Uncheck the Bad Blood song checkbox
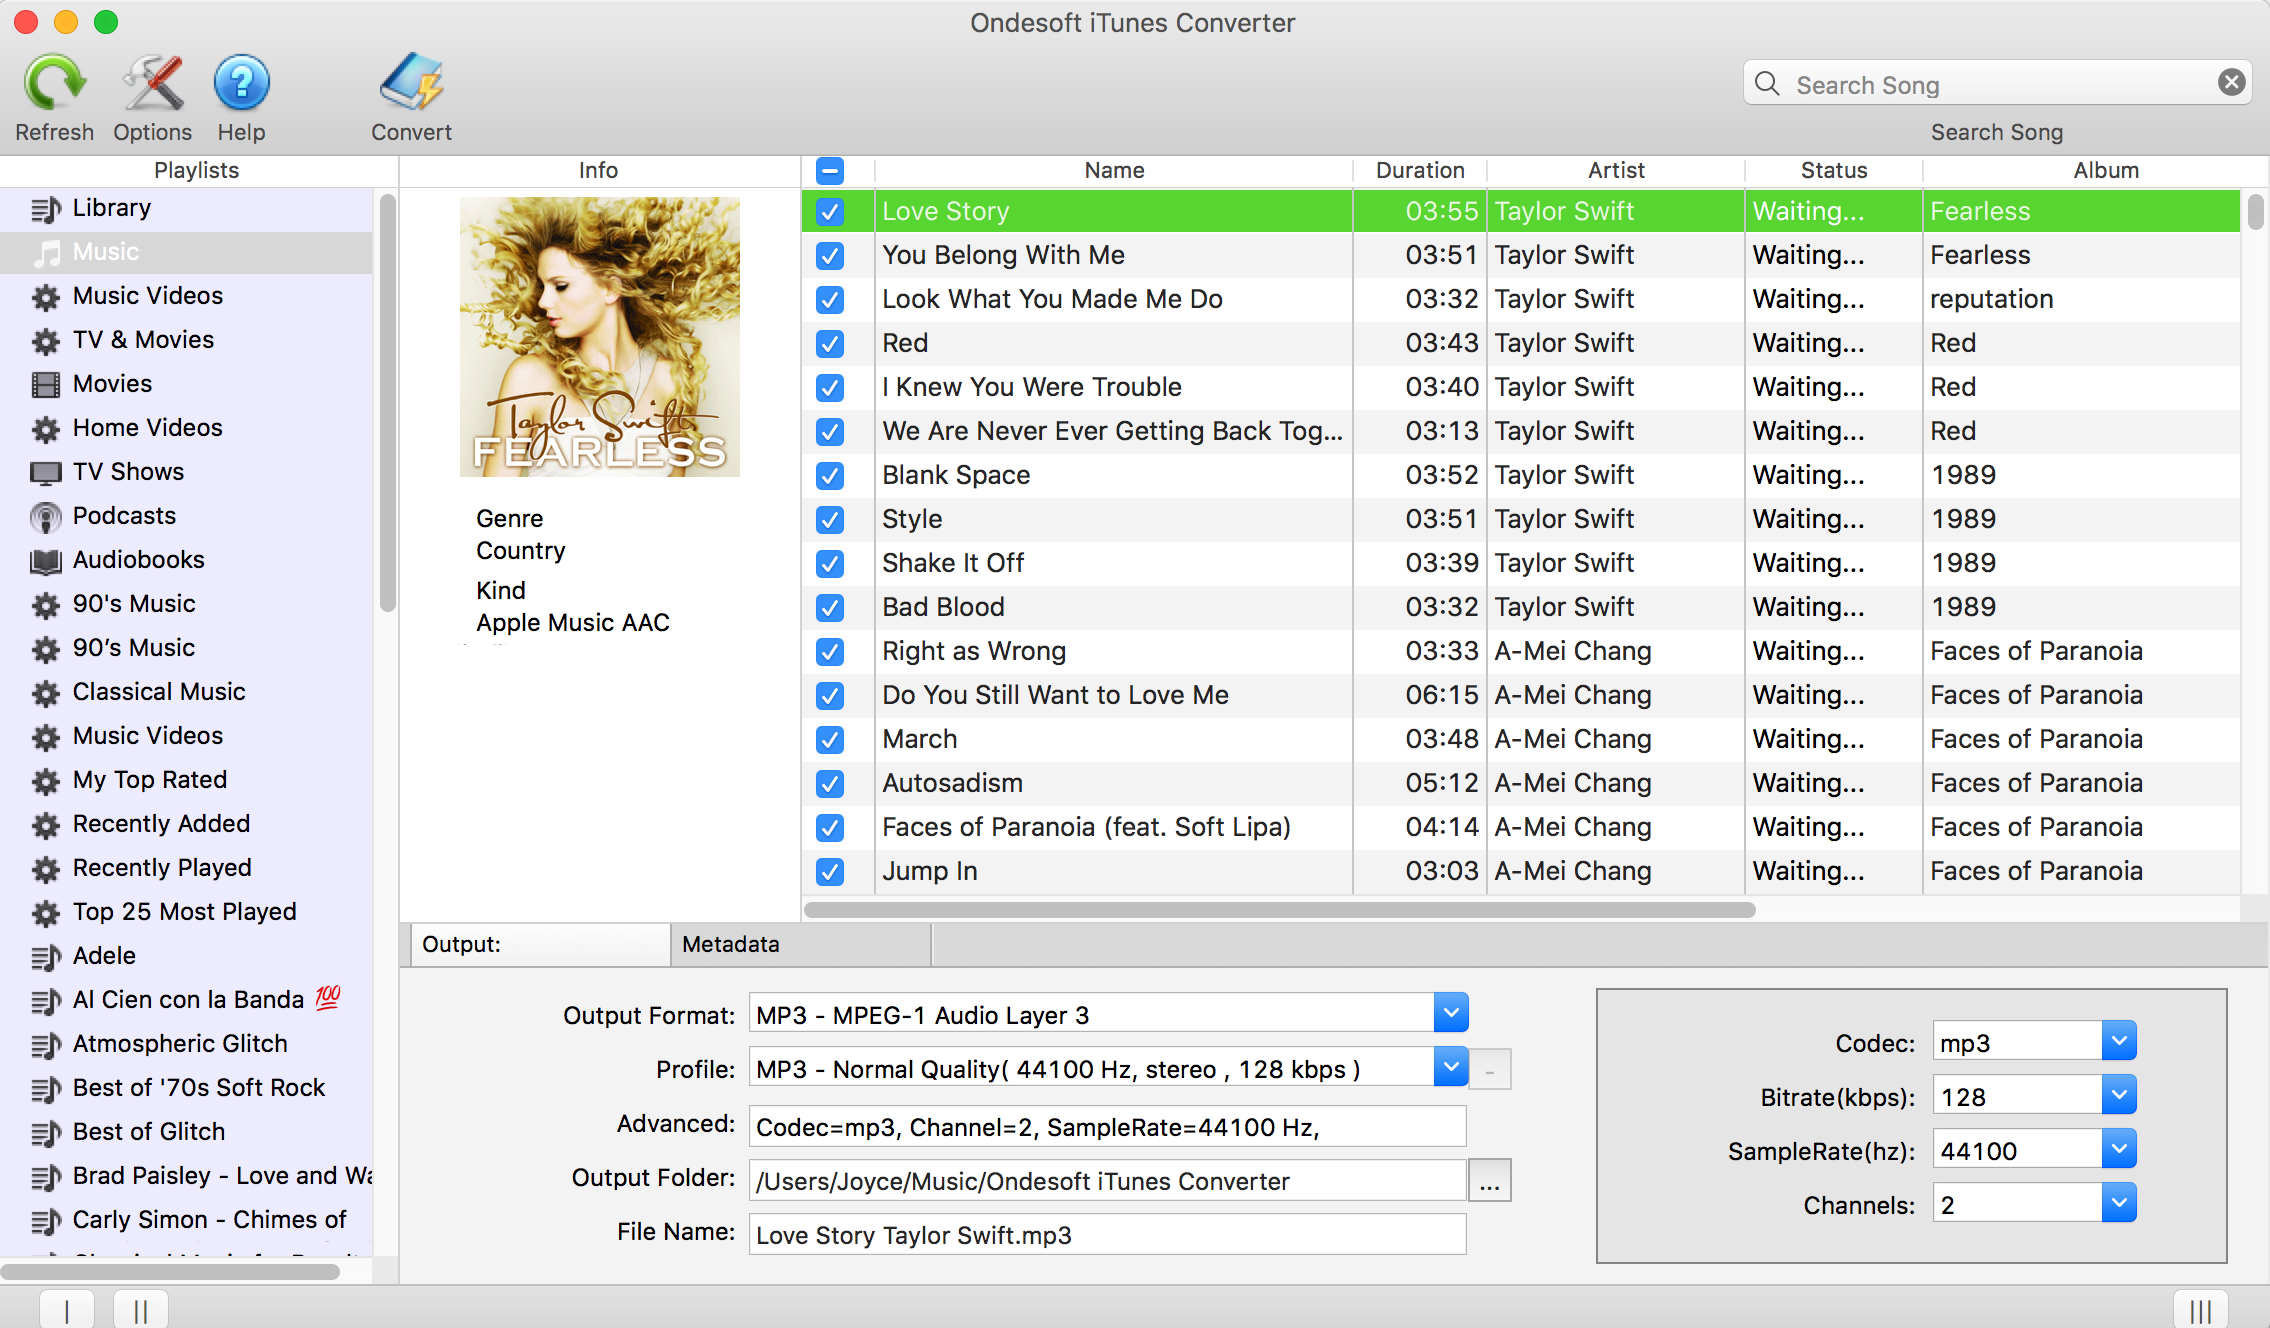 click(x=830, y=607)
